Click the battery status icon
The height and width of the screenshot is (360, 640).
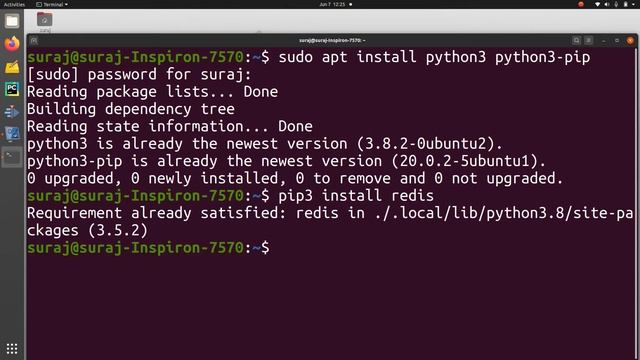625,4
